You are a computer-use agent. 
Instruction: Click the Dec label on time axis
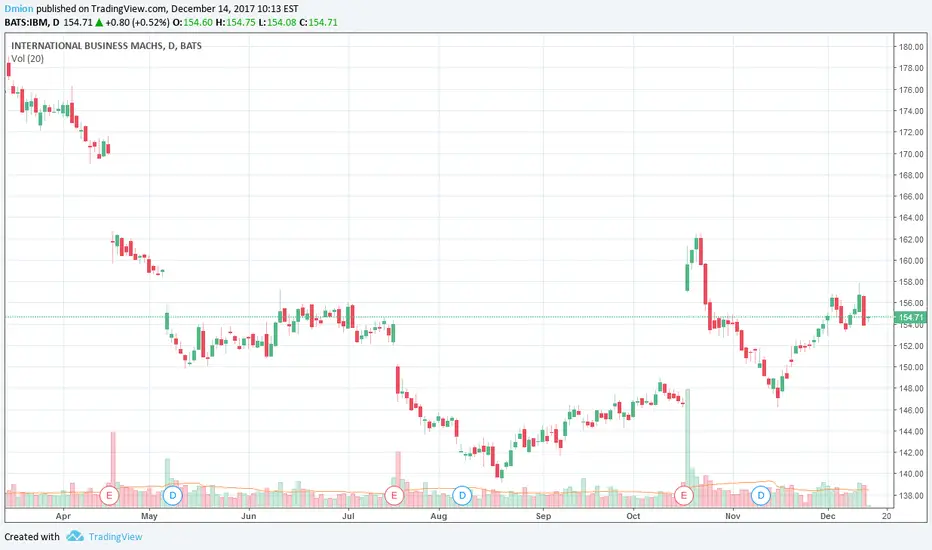pyautogui.click(x=828, y=516)
